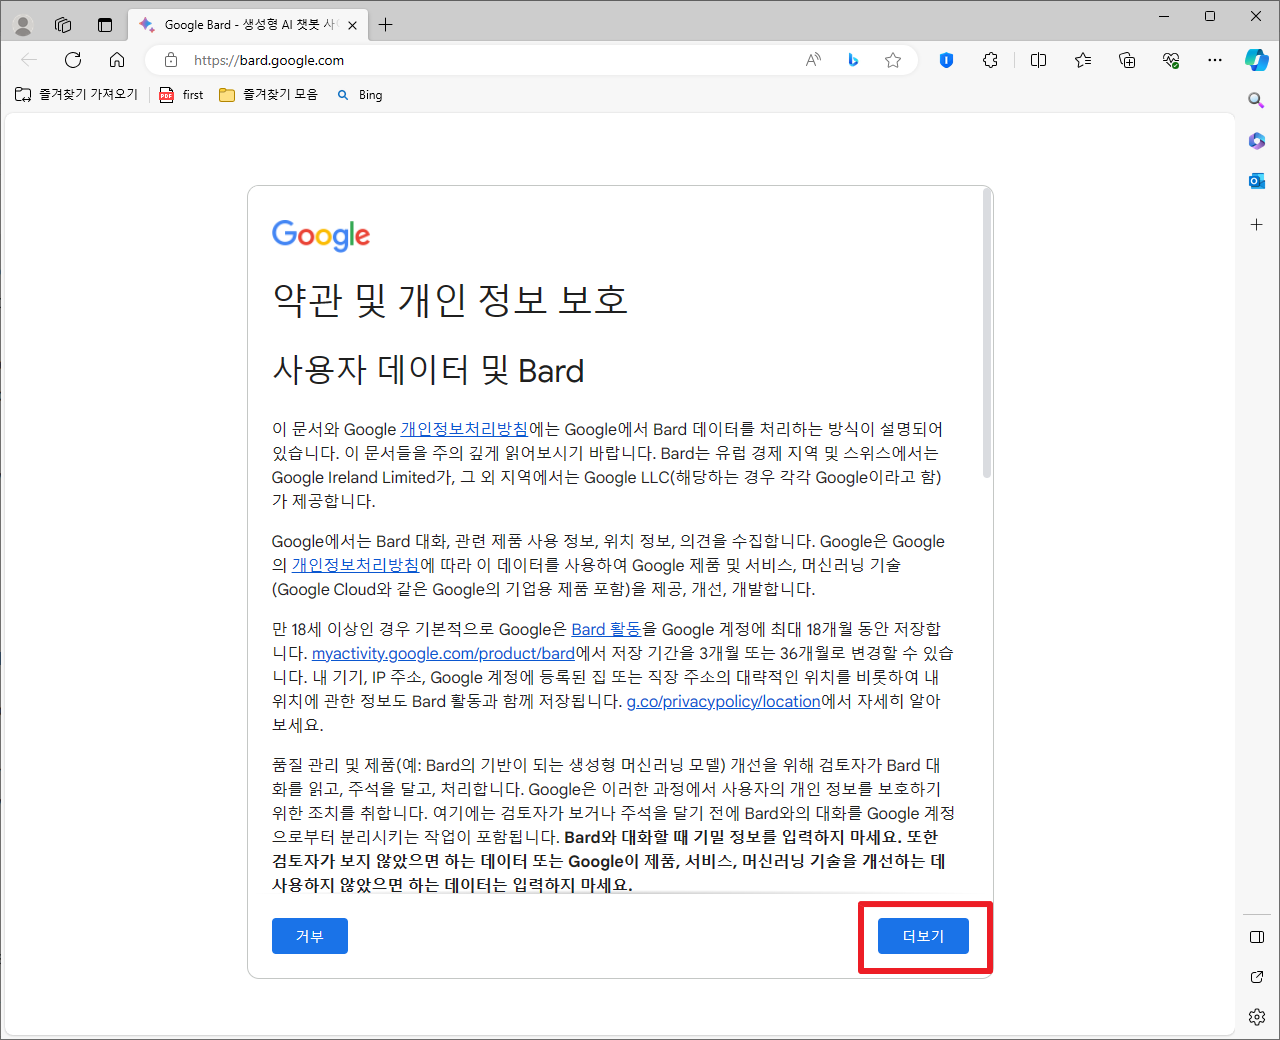The image size is (1280, 1040).
Task: Click the back navigation arrow
Action: 29,60
